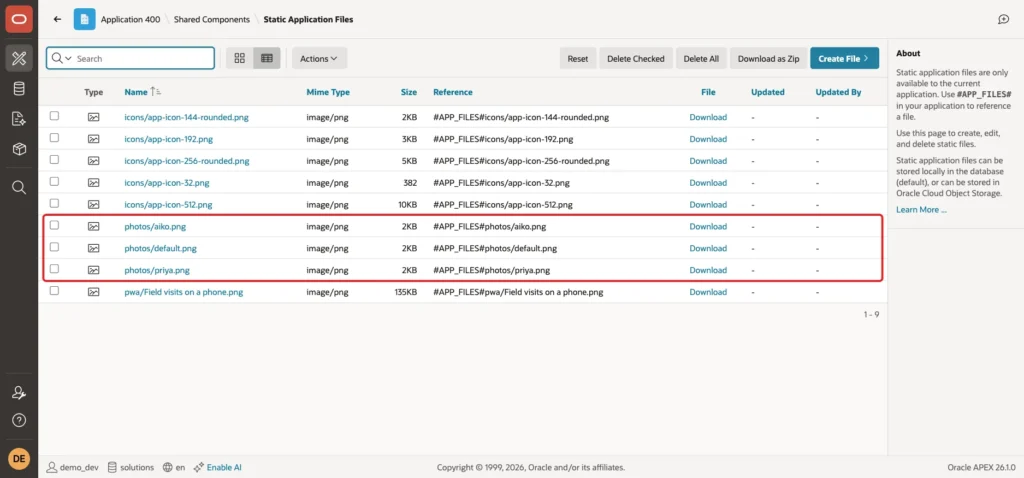This screenshot has height=478, width=1024.
Task: Click the #APP_FILES#photos/default.png reference text
Action: pos(495,248)
